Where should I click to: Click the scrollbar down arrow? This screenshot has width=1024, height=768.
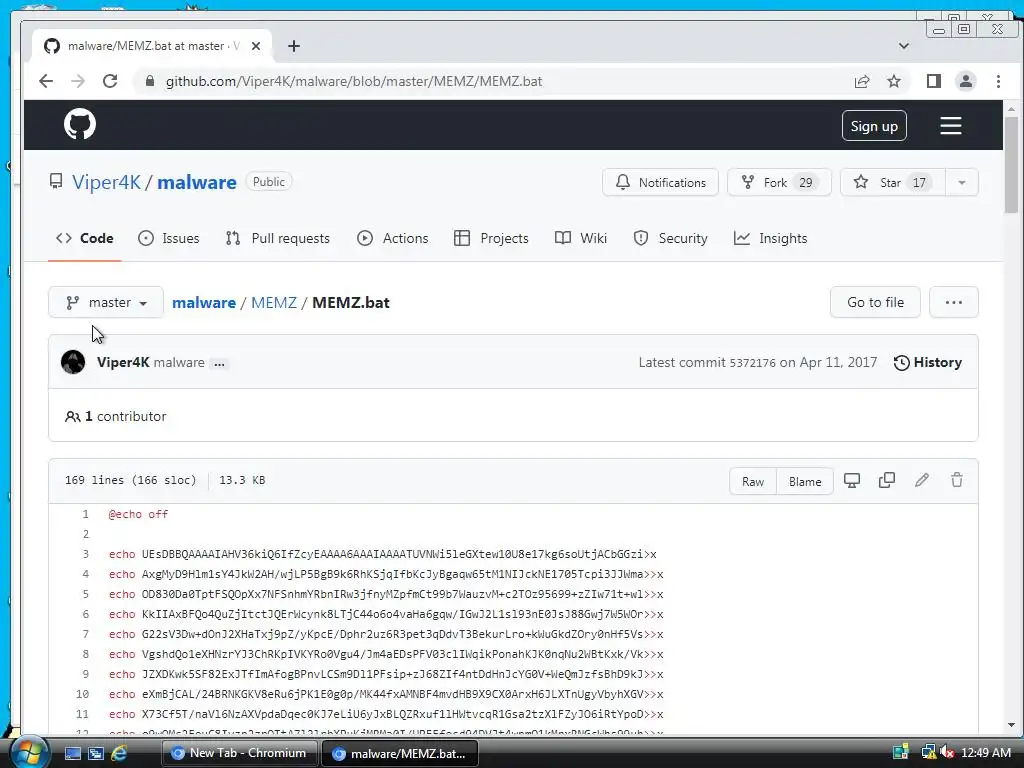tap(1012, 725)
